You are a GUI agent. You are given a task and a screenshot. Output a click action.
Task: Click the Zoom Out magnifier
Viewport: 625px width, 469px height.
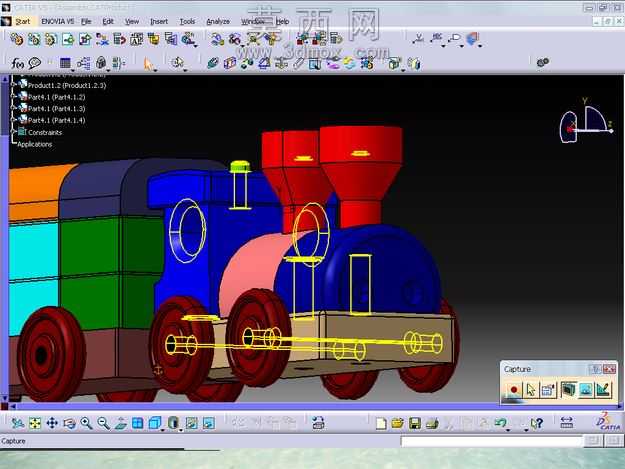point(103,423)
